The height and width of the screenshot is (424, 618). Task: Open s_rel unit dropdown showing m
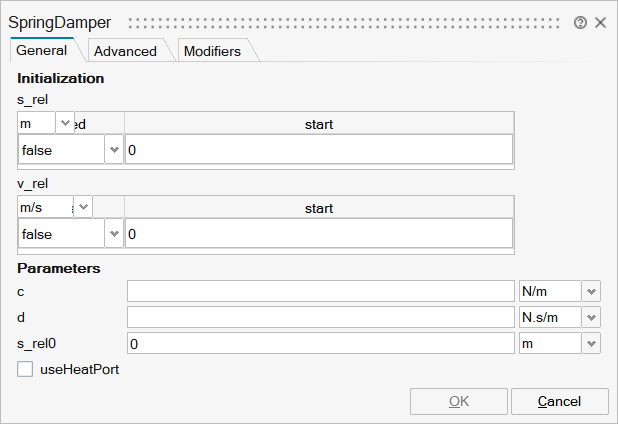point(66,122)
